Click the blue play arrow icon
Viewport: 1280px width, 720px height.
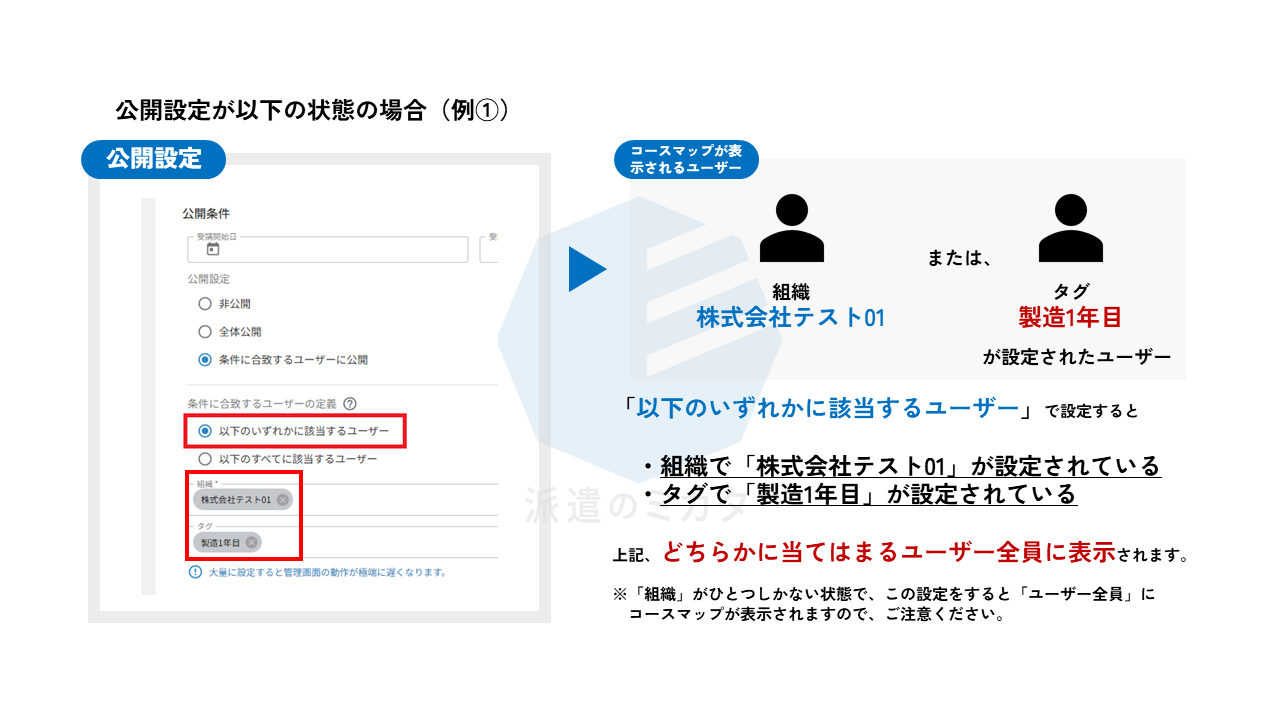coord(587,269)
